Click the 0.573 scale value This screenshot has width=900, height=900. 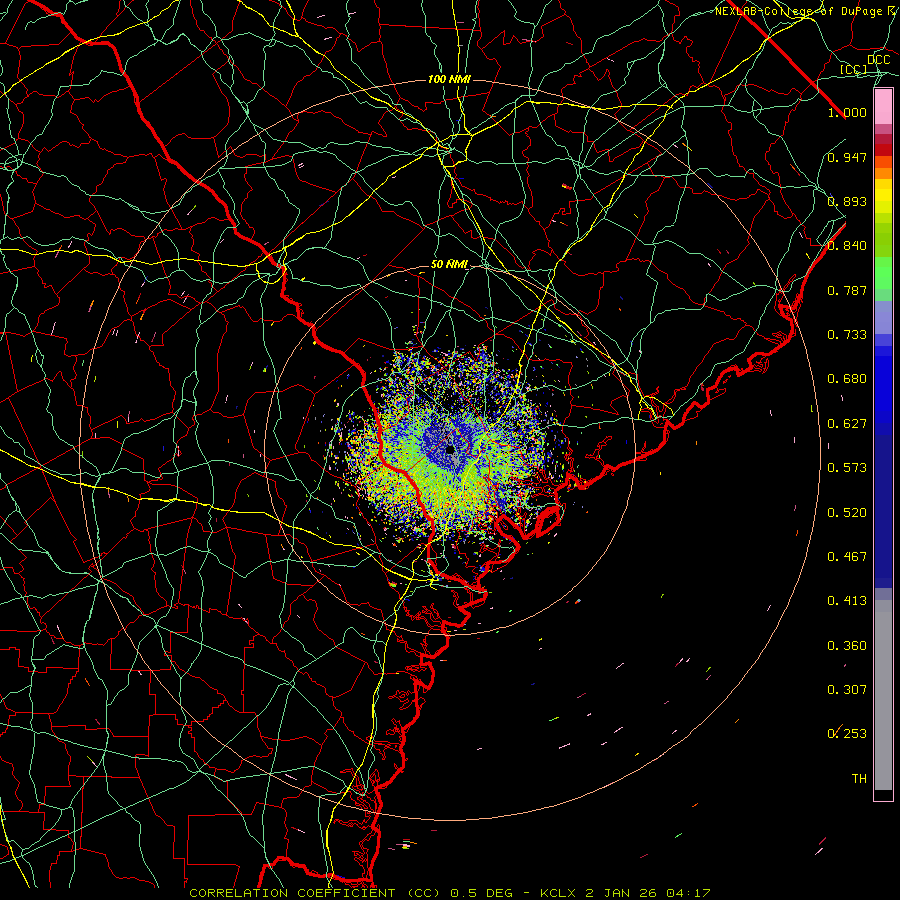click(847, 468)
